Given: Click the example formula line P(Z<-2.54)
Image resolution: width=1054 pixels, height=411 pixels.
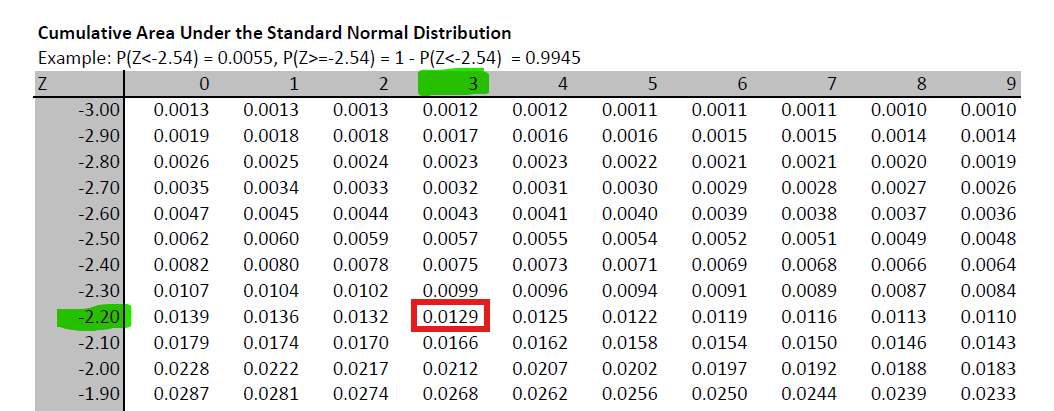Looking at the screenshot, I should (x=309, y=58).
